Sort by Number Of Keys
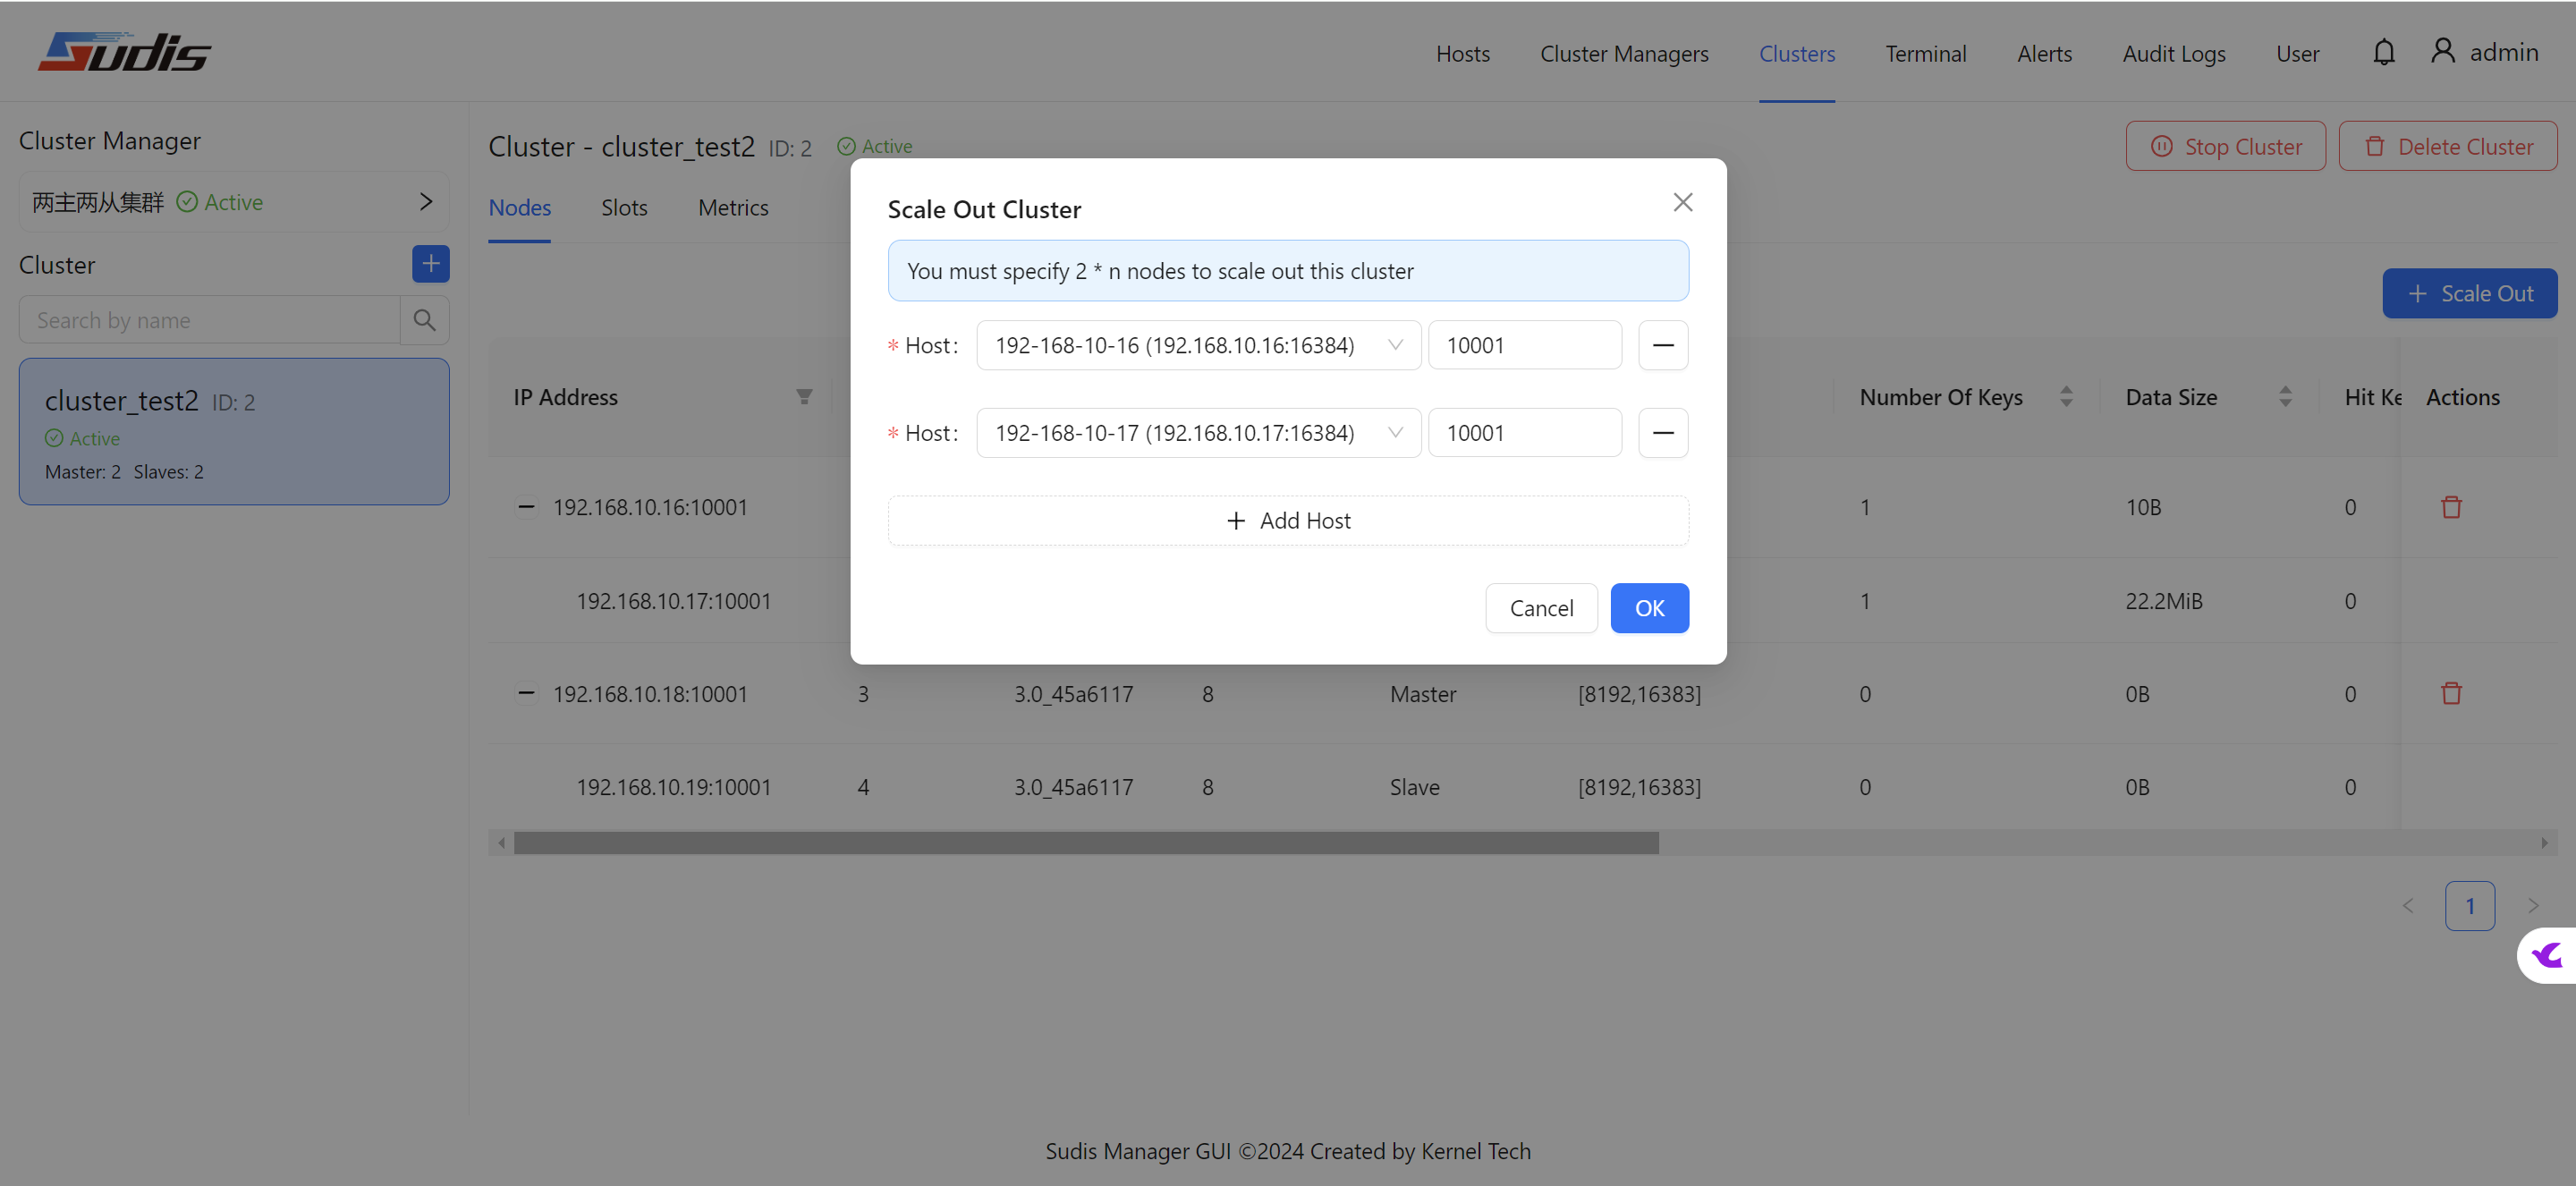Screen dimensions: 2576x1186 click(x=2066, y=397)
